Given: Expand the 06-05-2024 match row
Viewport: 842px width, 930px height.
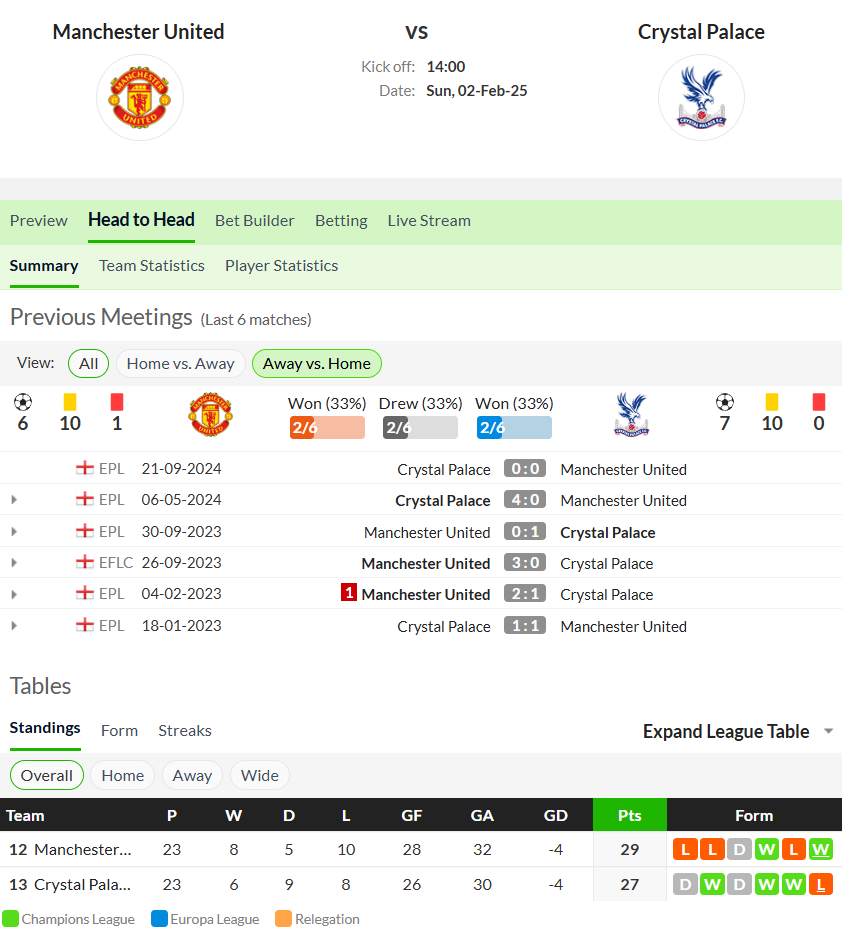Looking at the screenshot, I should point(14,500).
